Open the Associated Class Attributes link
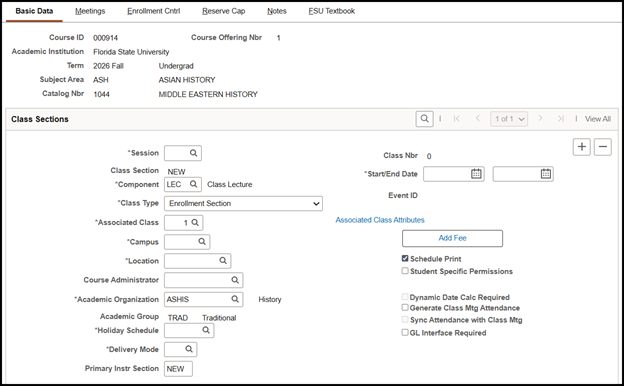The width and height of the screenshot is (624, 386). pos(380,220)
